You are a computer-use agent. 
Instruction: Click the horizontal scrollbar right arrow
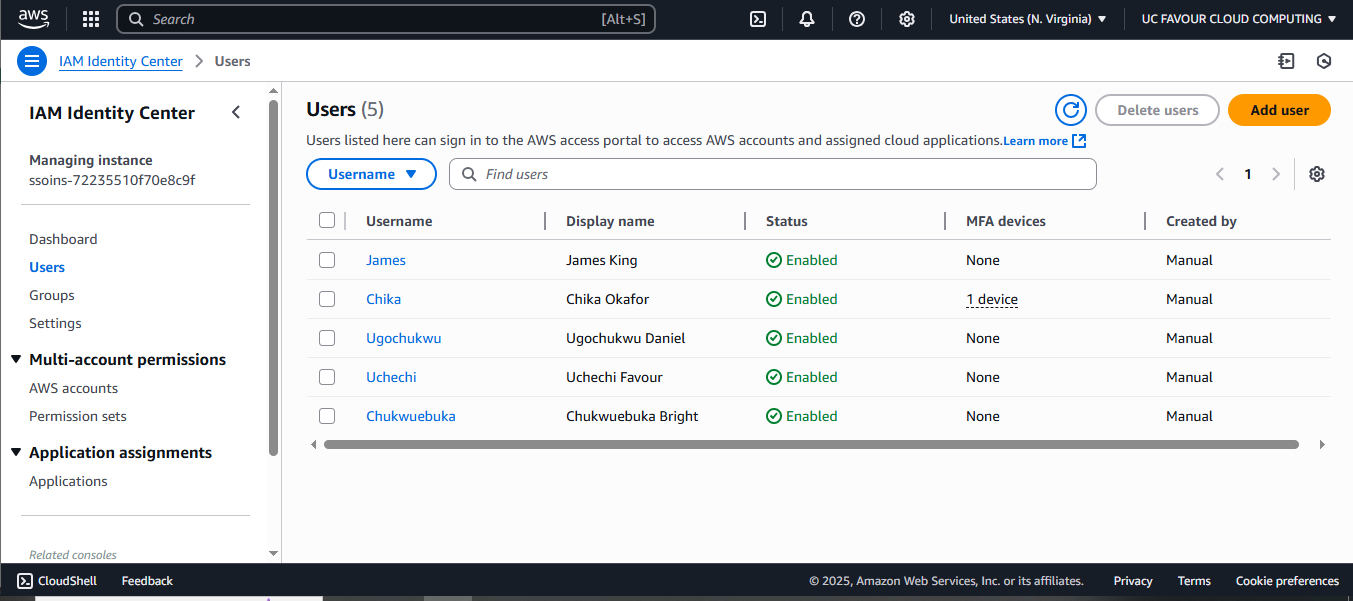[1322, 444]
